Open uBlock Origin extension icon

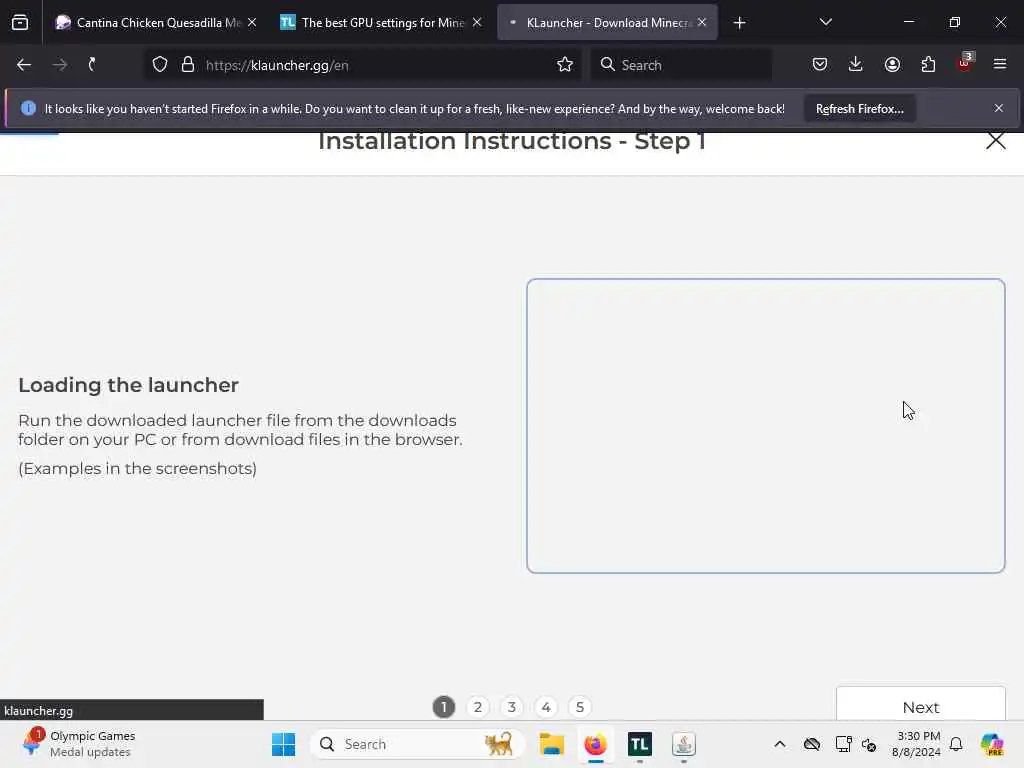pos(965,63)
